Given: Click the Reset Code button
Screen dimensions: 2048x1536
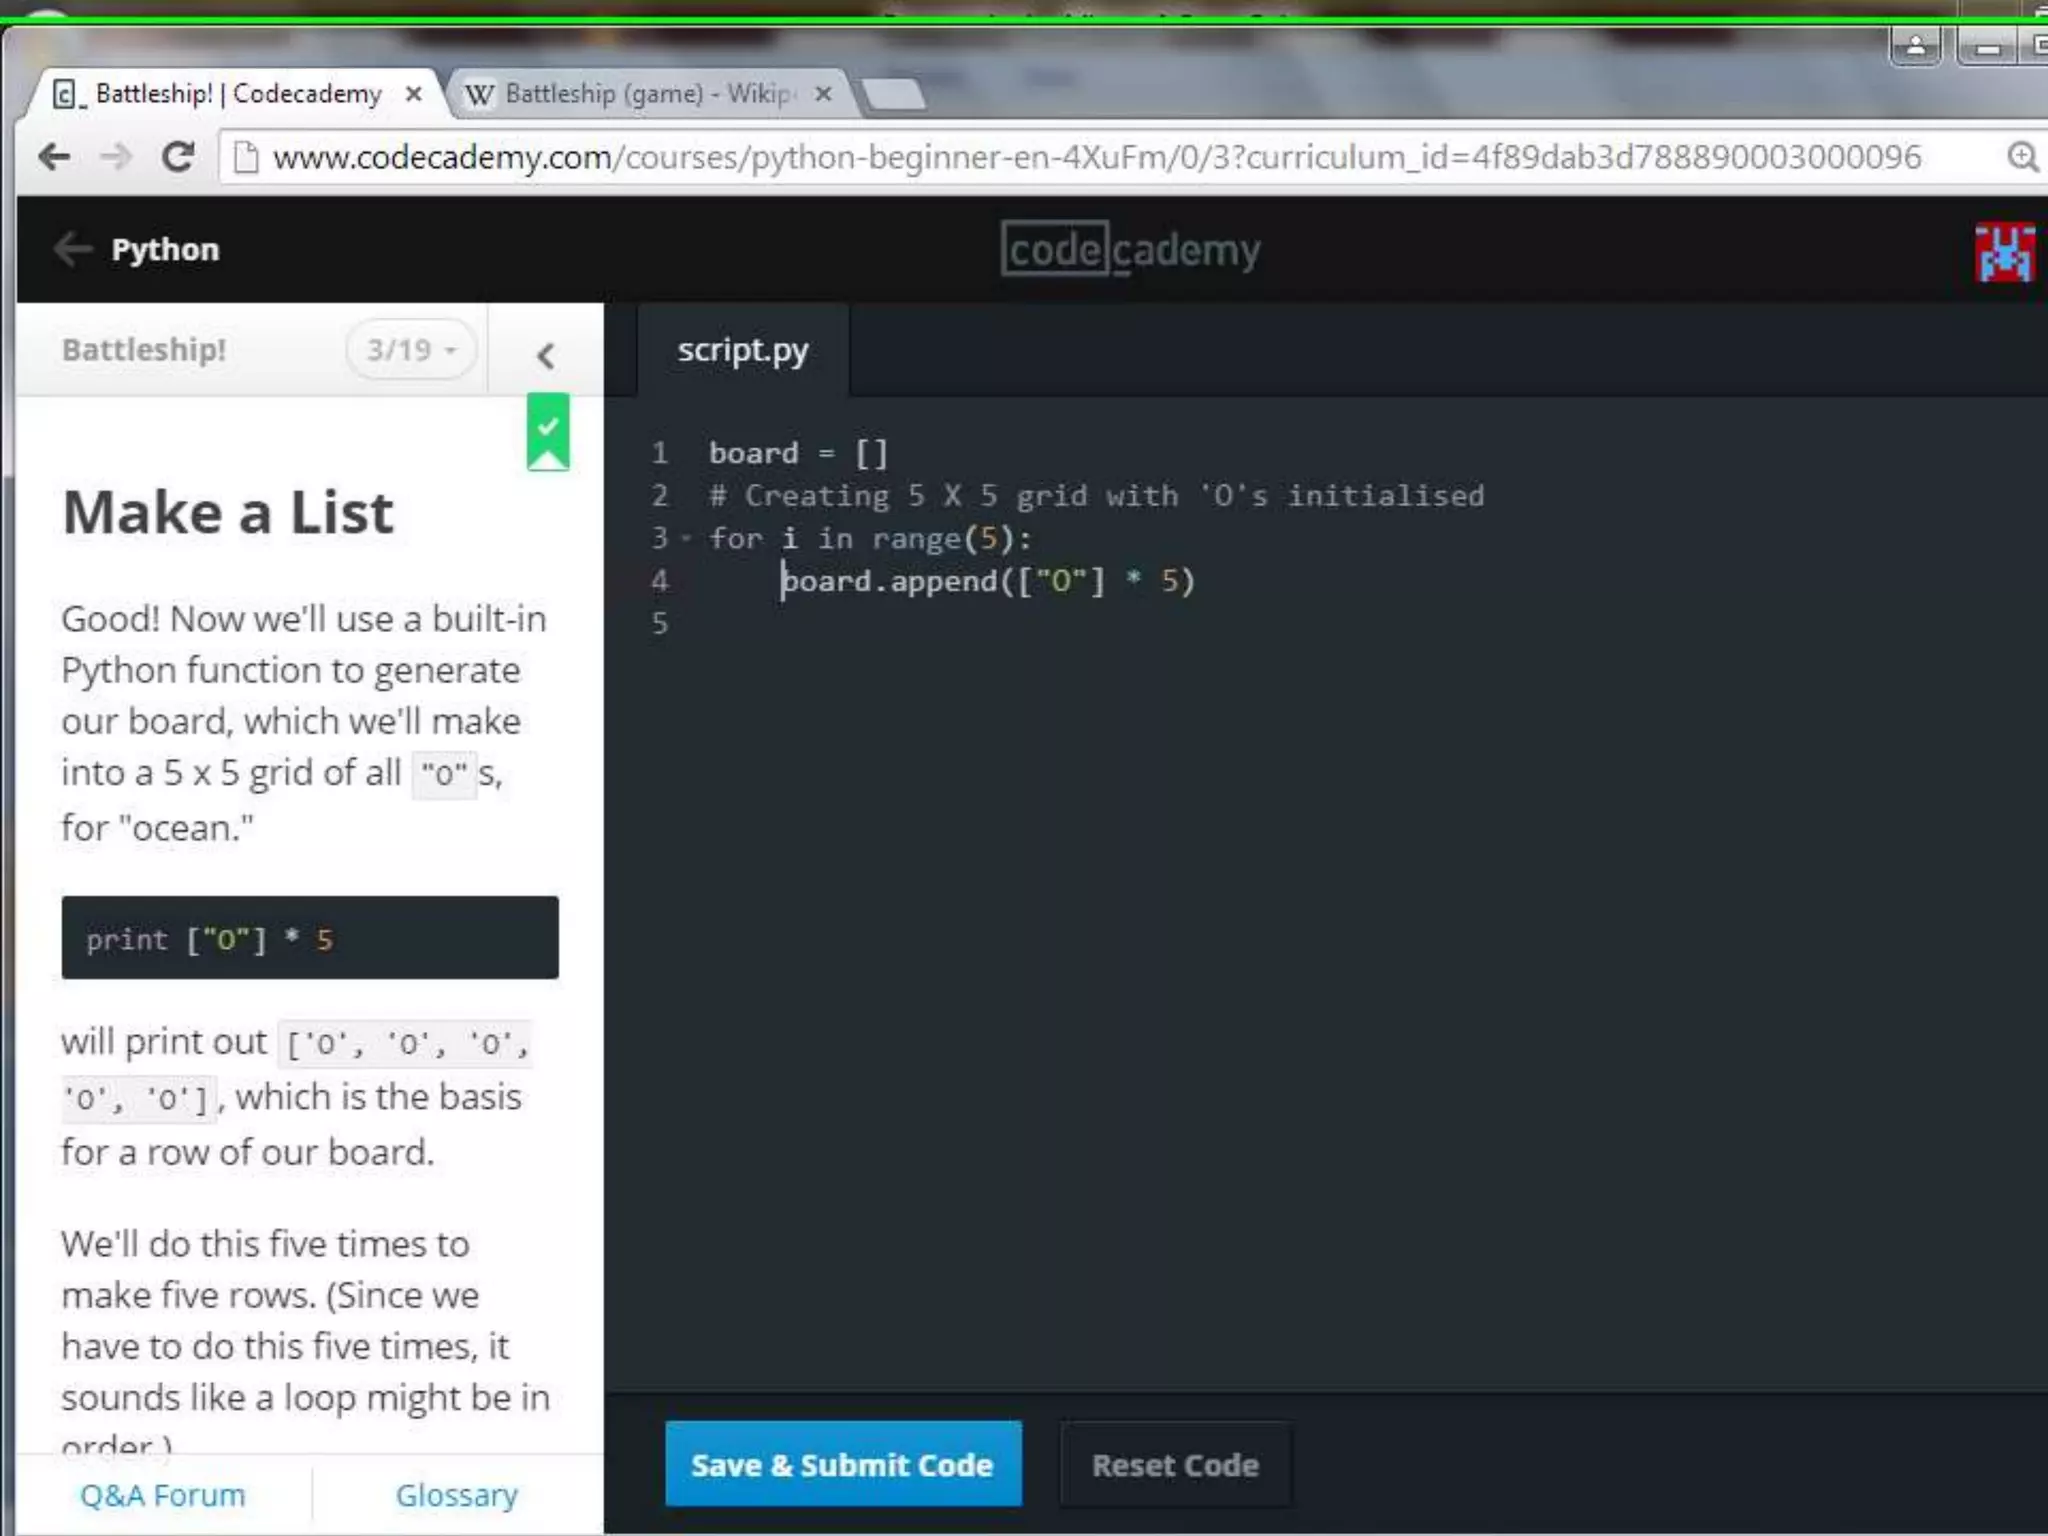Looking at the screenshot, I should [x=1175, y=1465].
